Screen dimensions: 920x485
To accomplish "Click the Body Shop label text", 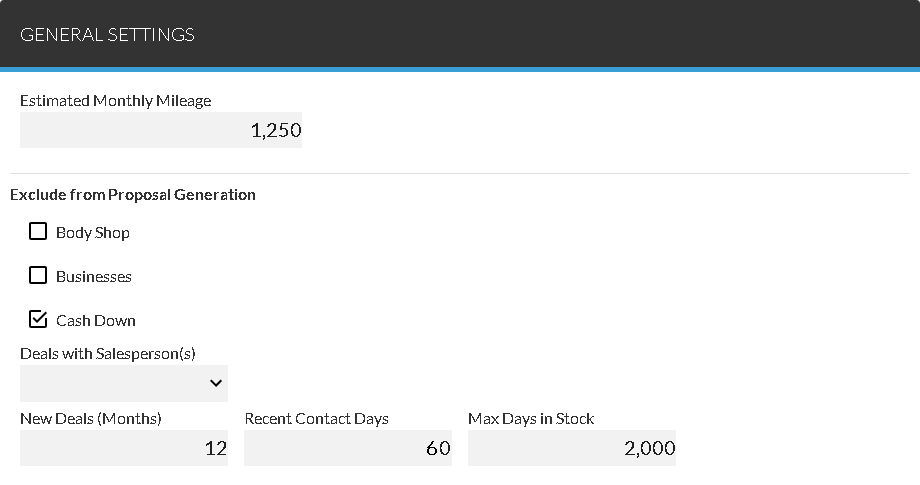I will [x=93, y=233].
